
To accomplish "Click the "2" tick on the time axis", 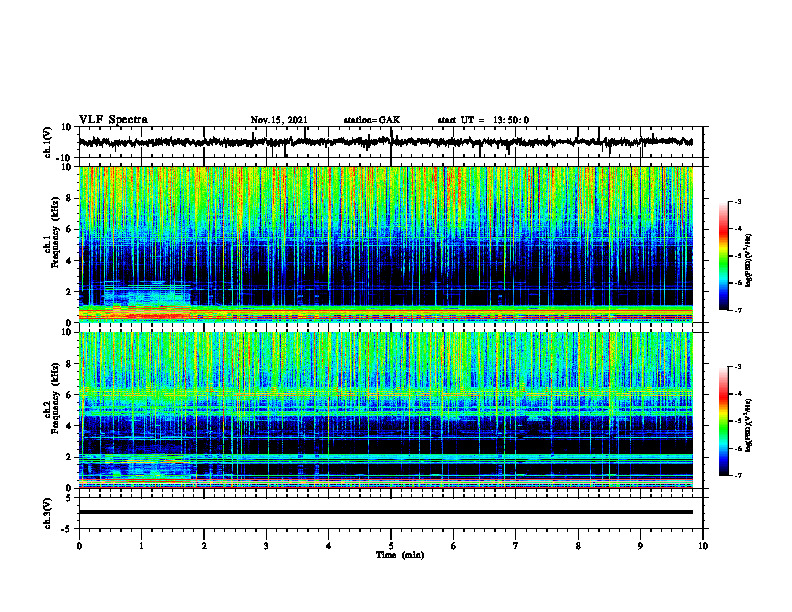I will coord(204,546).
